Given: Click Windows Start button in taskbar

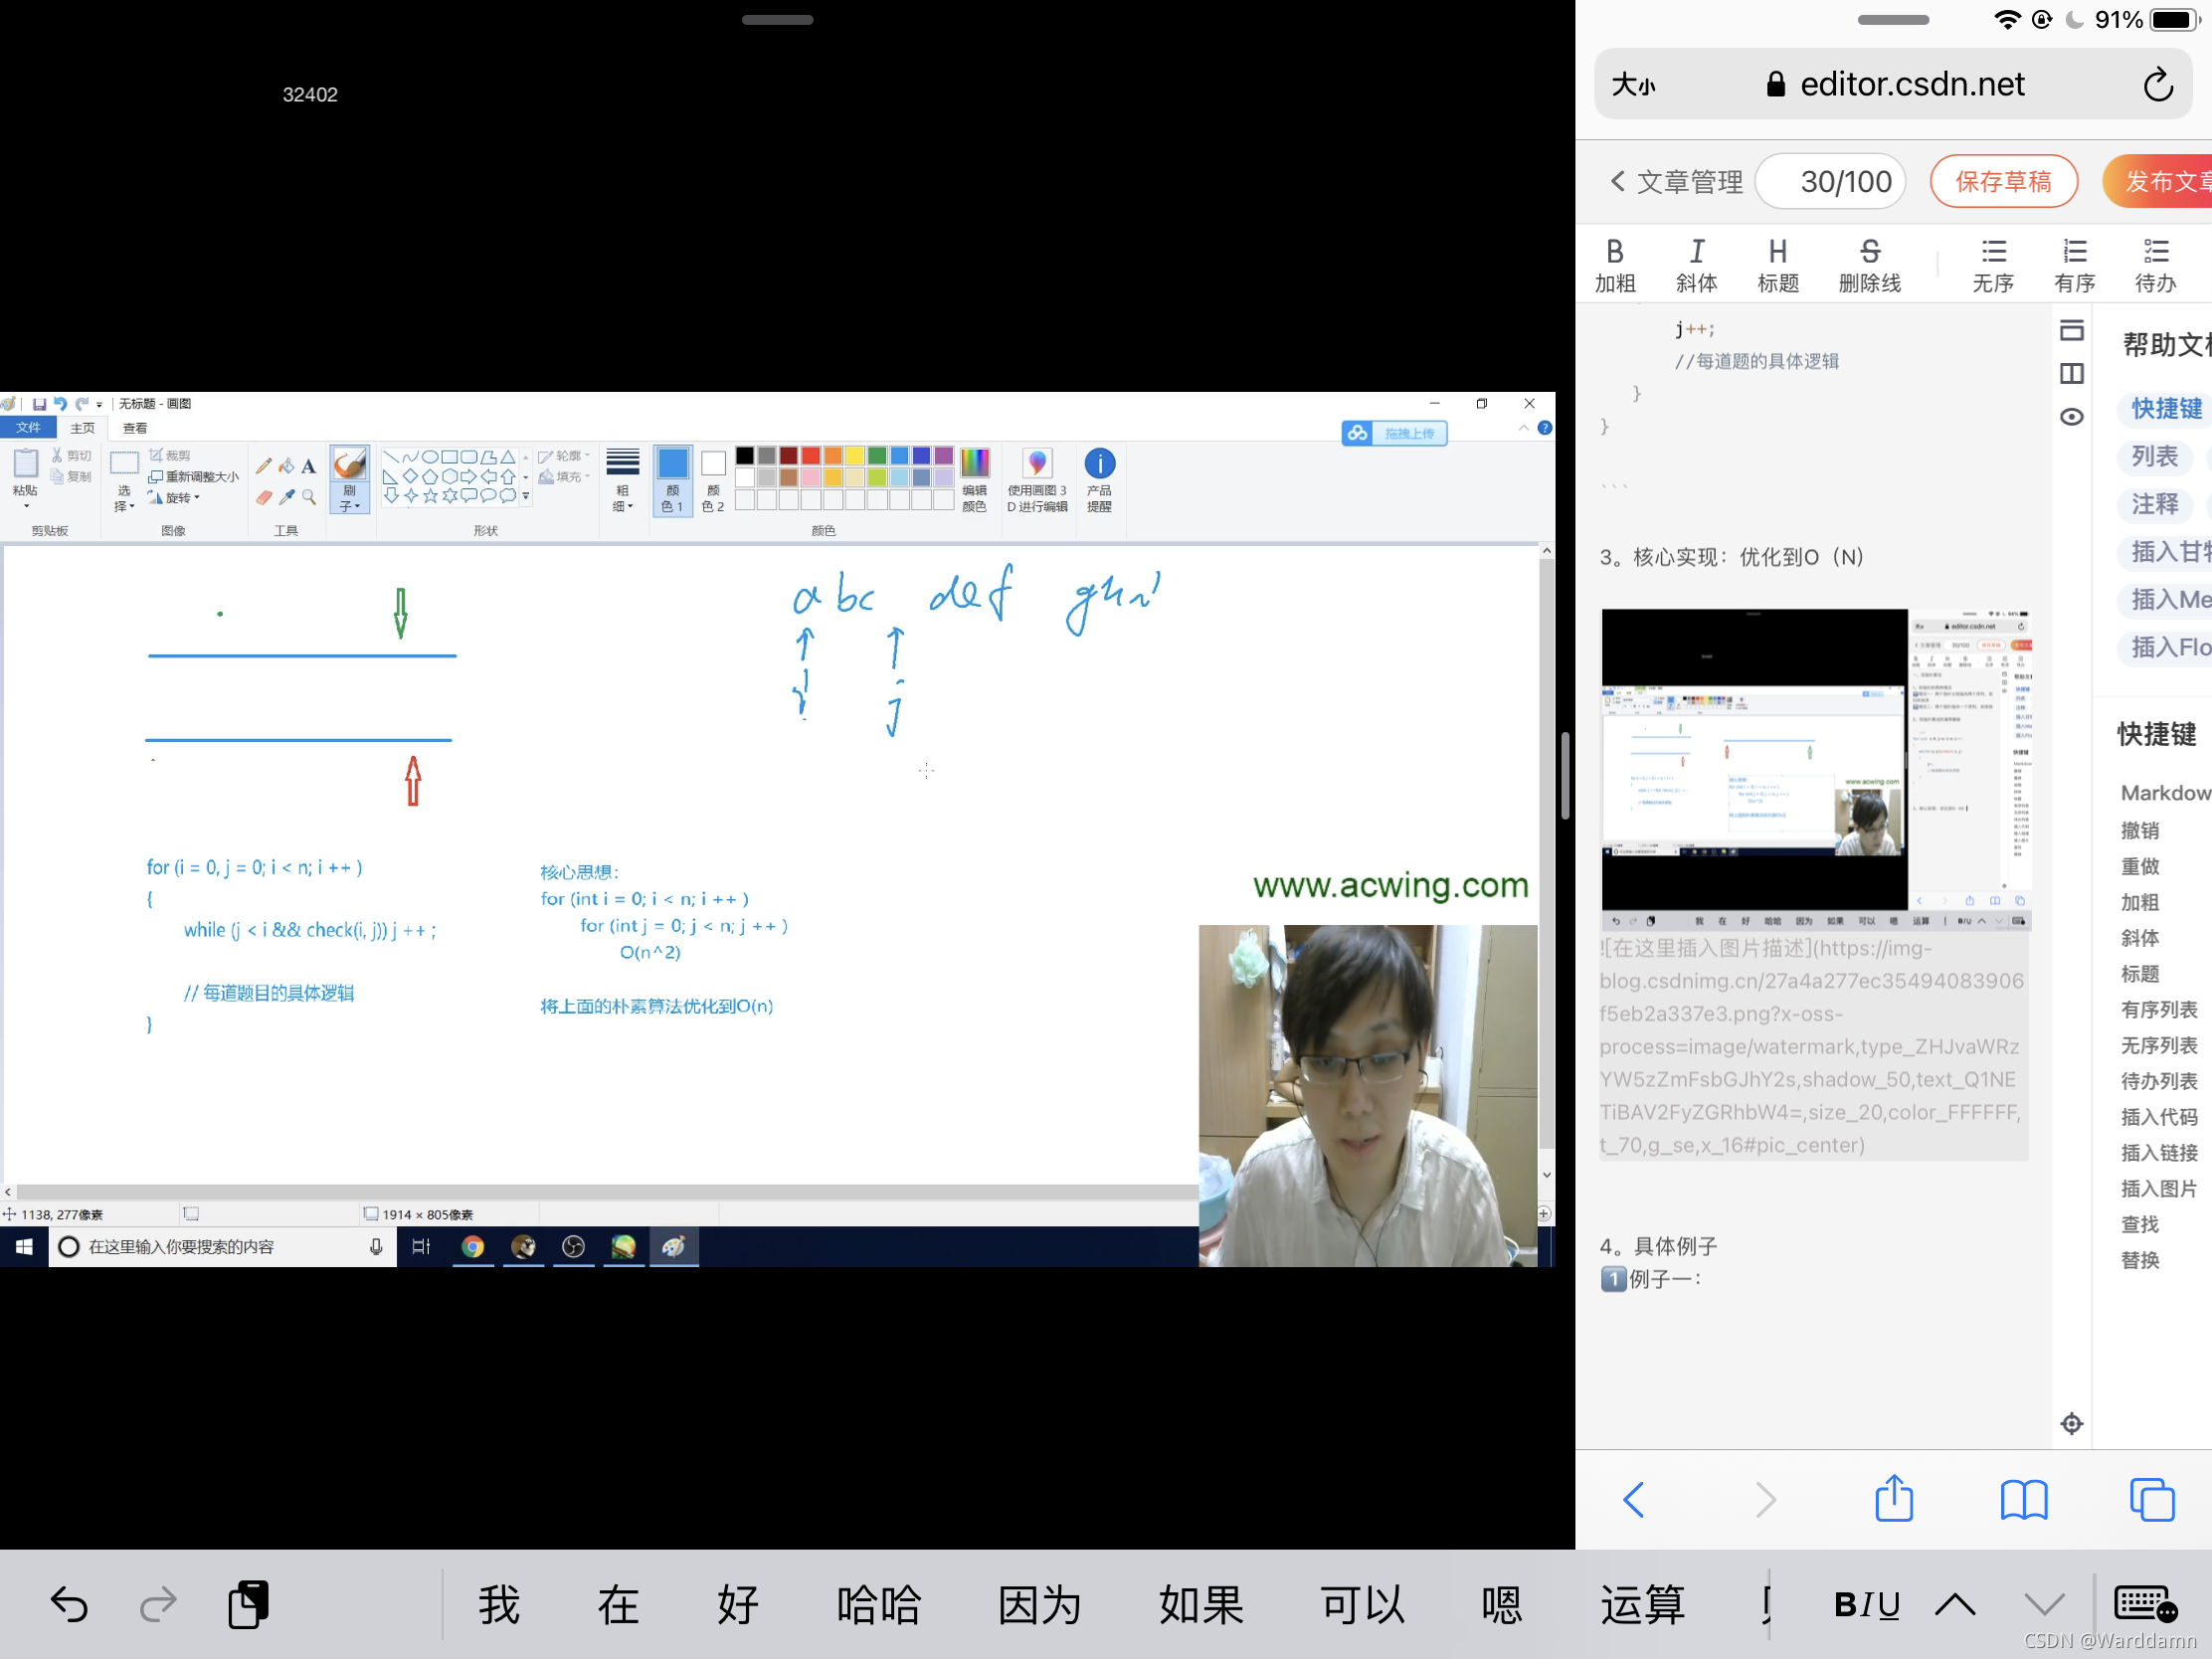Looking at the screenshot, I should click(24, 1246).
